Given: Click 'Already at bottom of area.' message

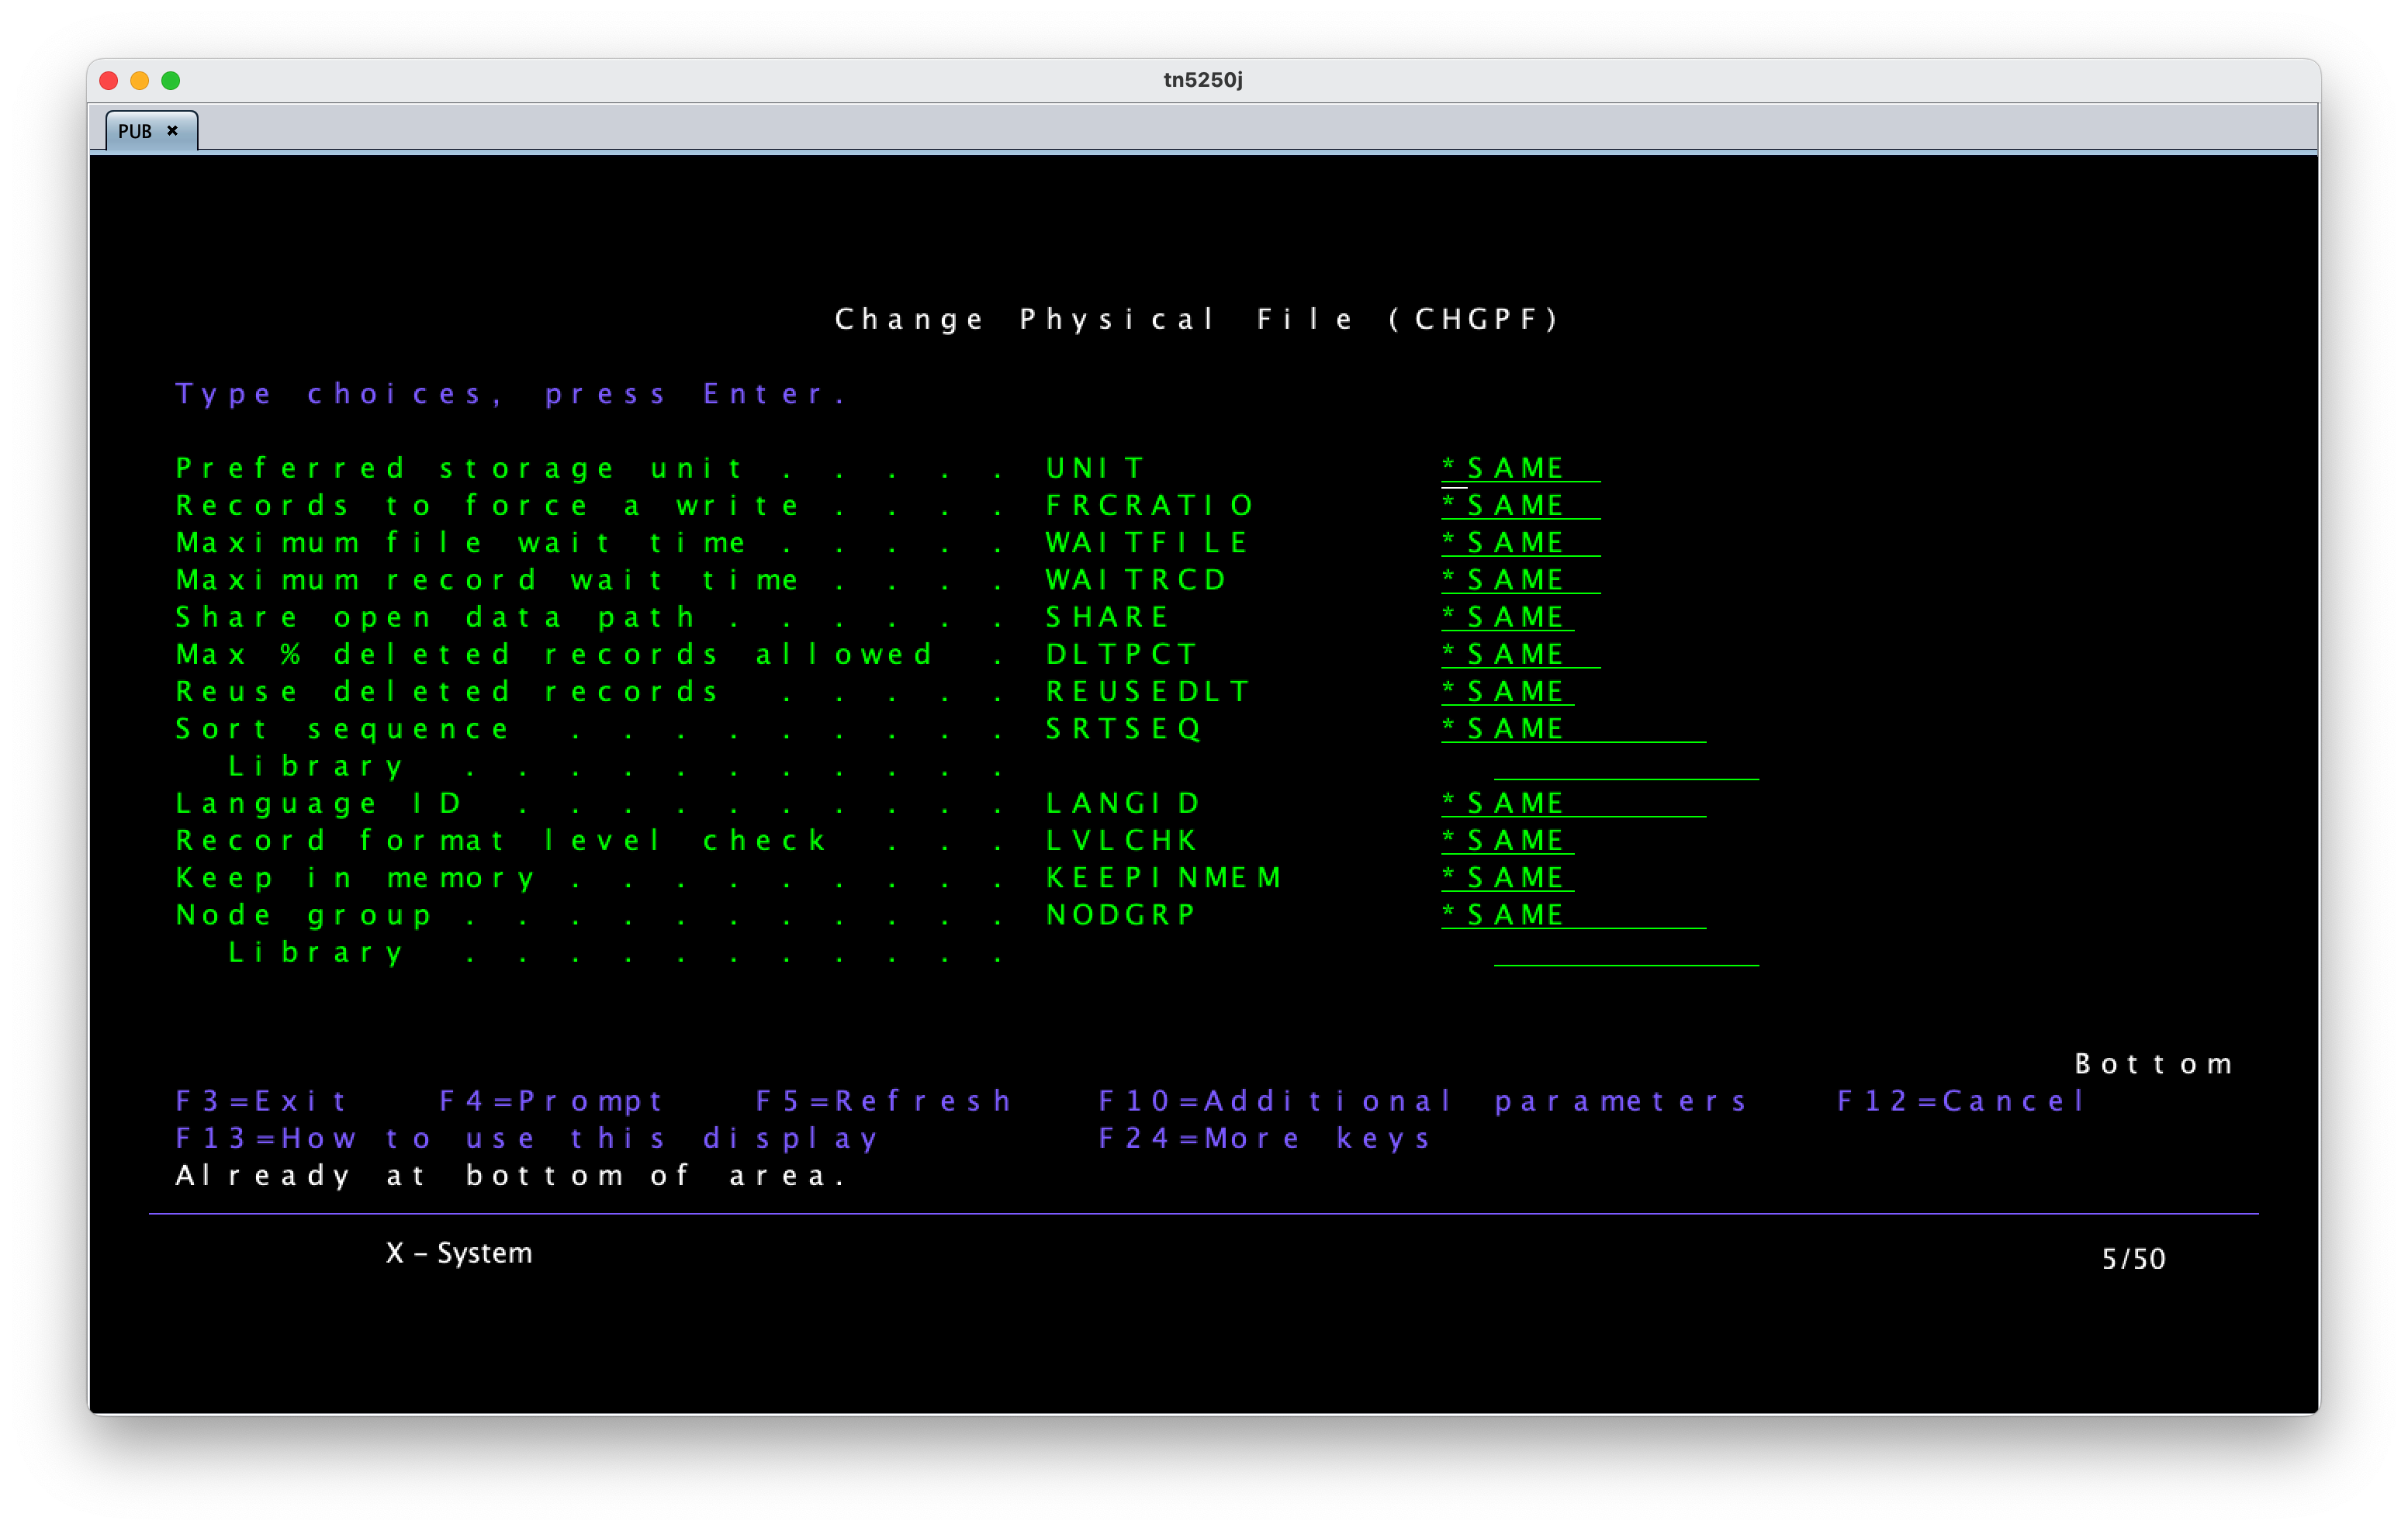Looking at the screenshot, I should 511,1175.
